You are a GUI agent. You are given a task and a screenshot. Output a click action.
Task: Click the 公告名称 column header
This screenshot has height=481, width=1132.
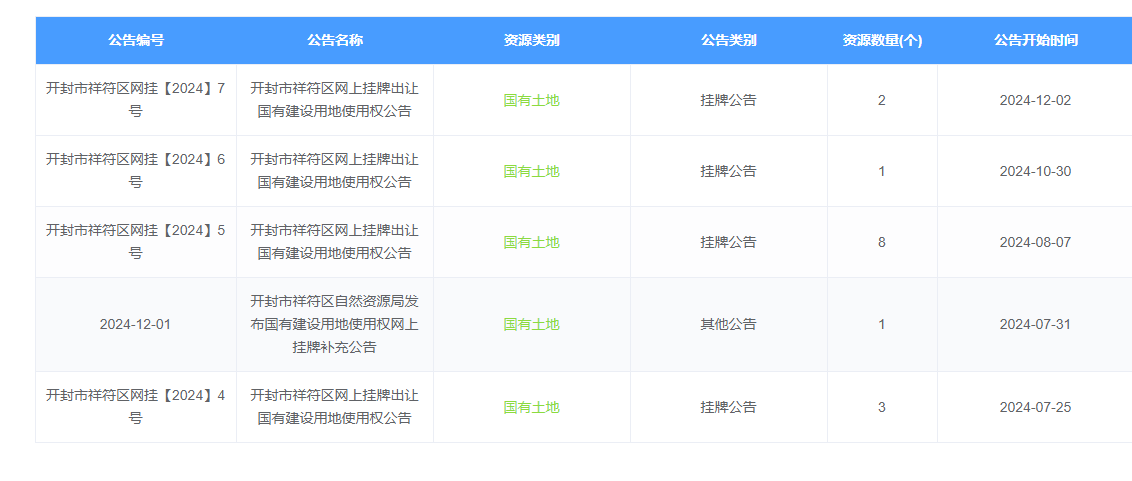point(334,40)
